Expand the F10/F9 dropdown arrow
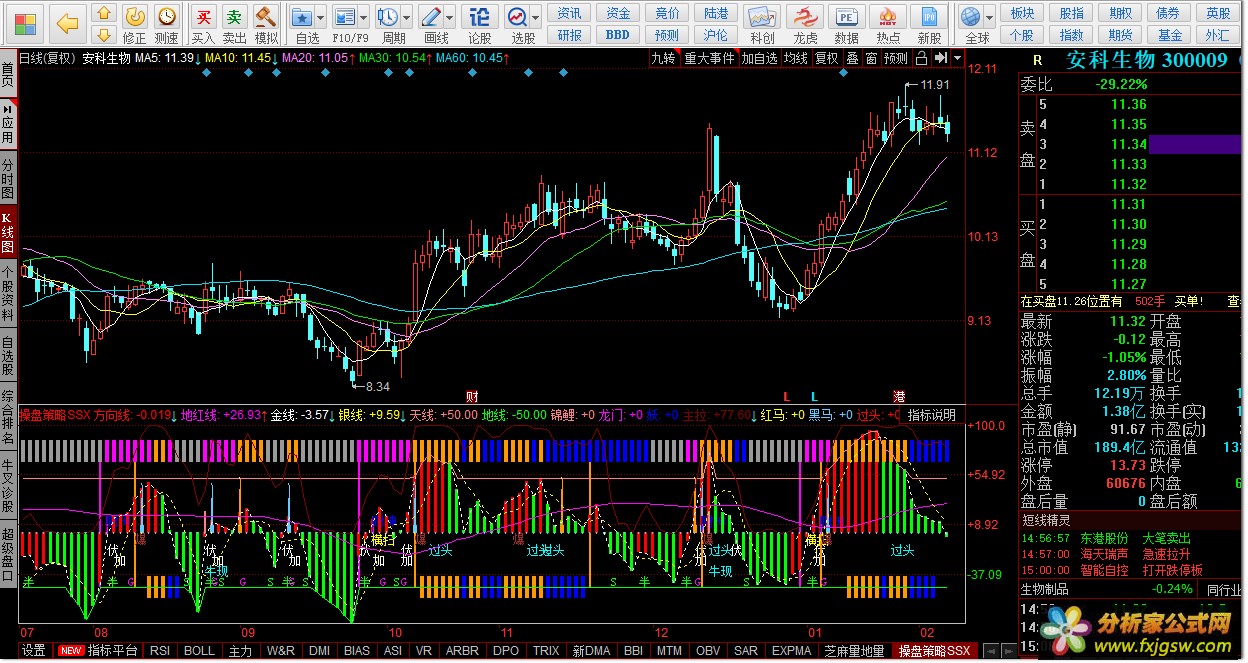 (363, 18)
